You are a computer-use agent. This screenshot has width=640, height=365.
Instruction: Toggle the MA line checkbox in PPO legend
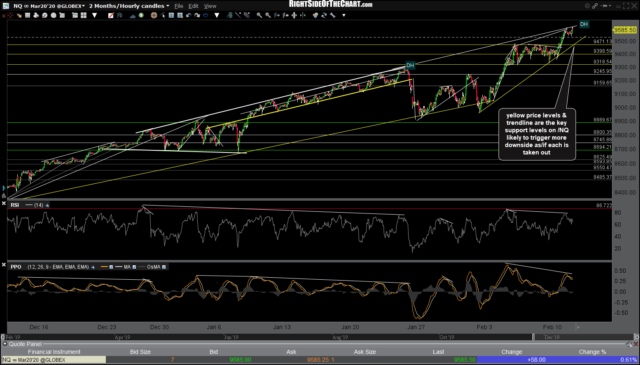pyautogui.click(x=134, y=267)
